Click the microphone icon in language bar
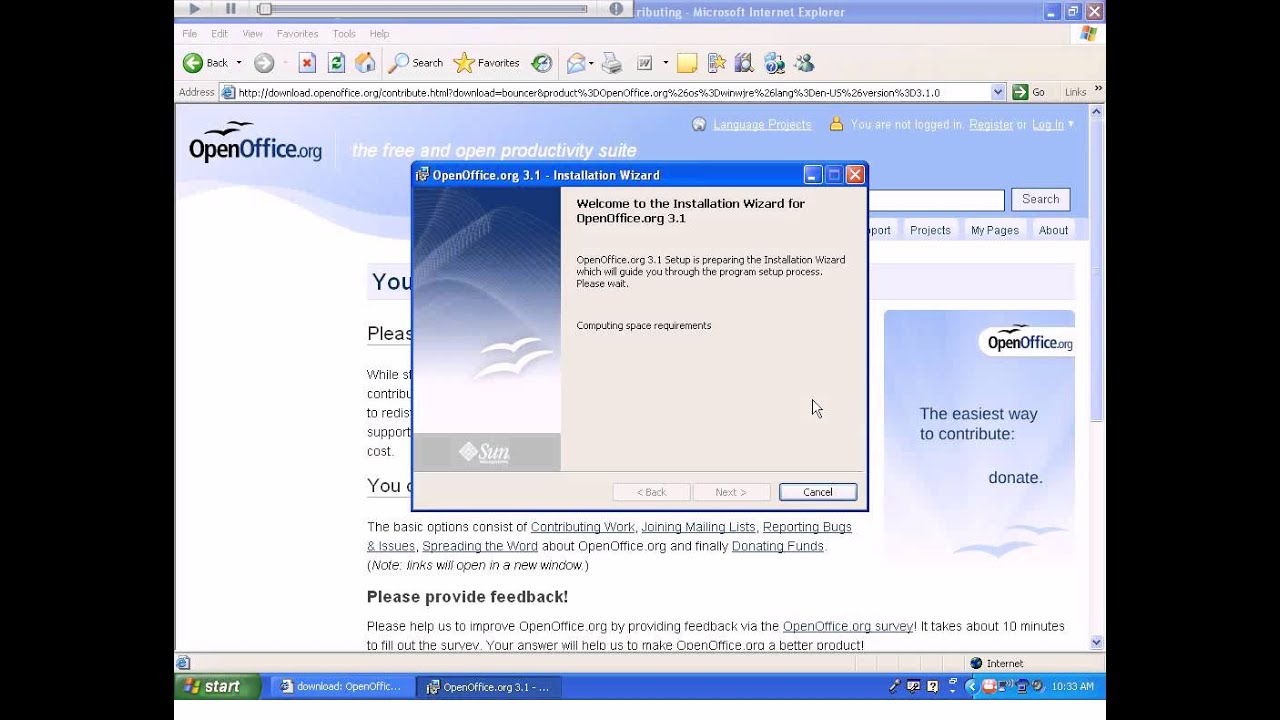 (x=895, y=686)
